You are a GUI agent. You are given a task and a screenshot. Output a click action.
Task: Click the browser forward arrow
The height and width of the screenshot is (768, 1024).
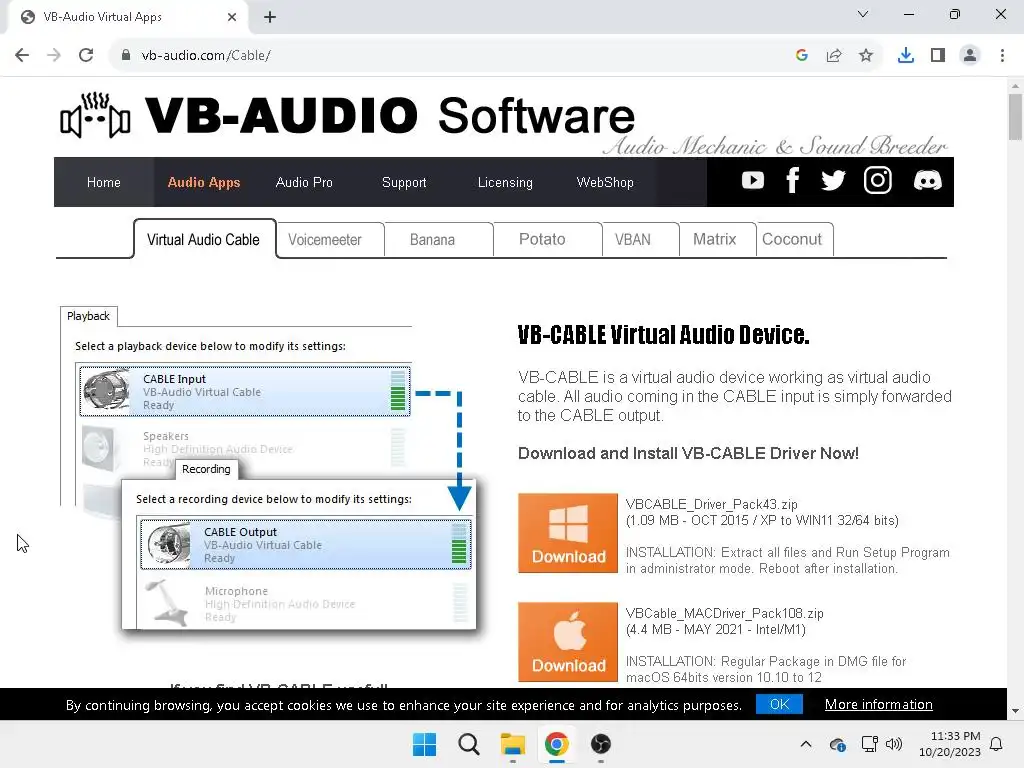tap(54, 55)
